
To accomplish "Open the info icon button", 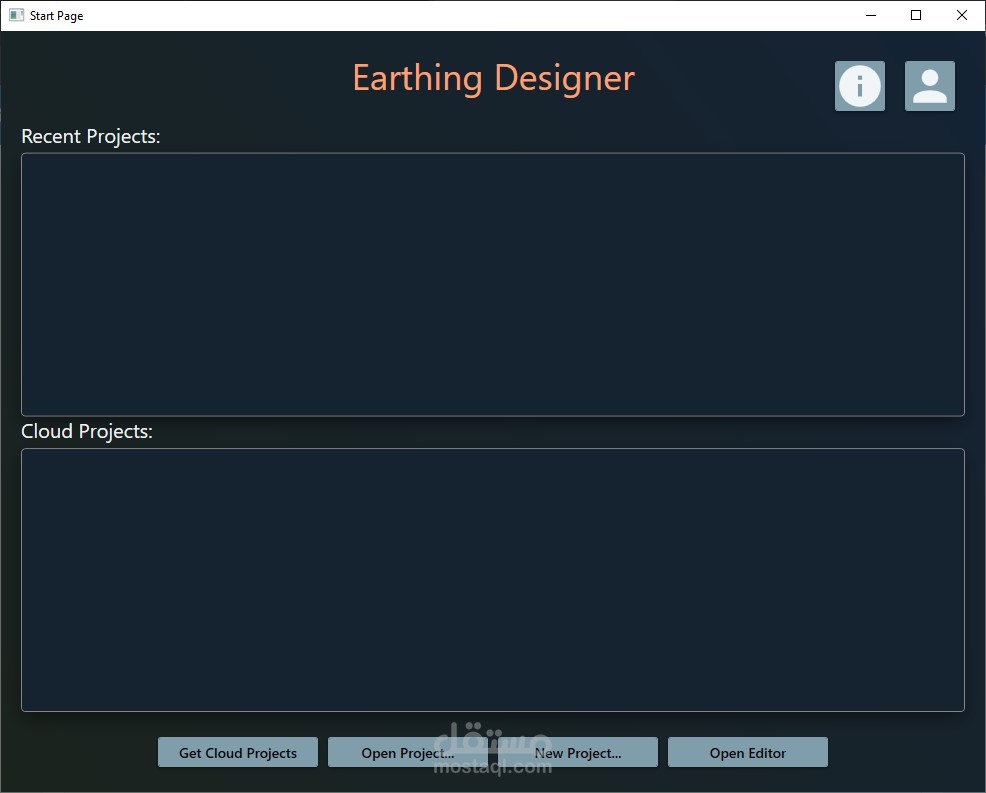I will click(x=860, y=86).
